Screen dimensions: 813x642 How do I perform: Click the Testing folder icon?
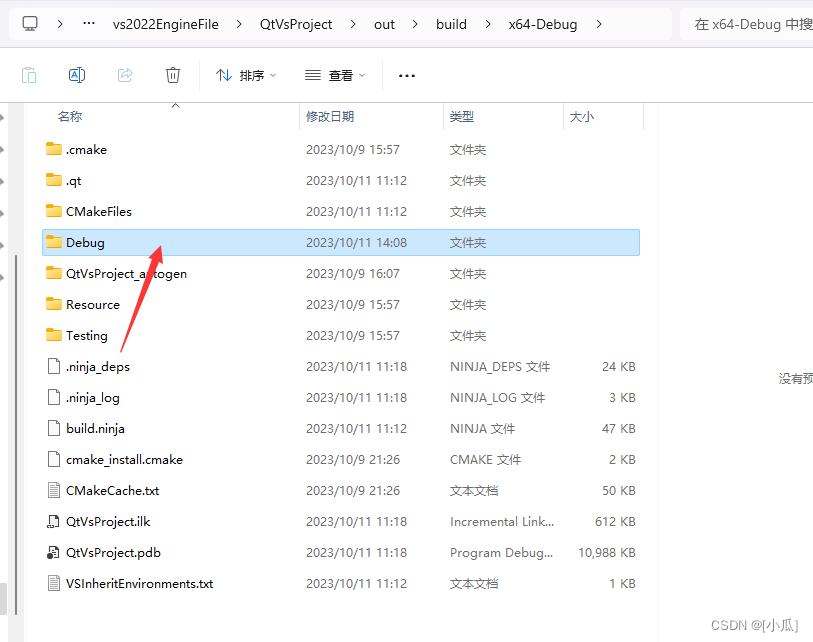click(53, 335)
